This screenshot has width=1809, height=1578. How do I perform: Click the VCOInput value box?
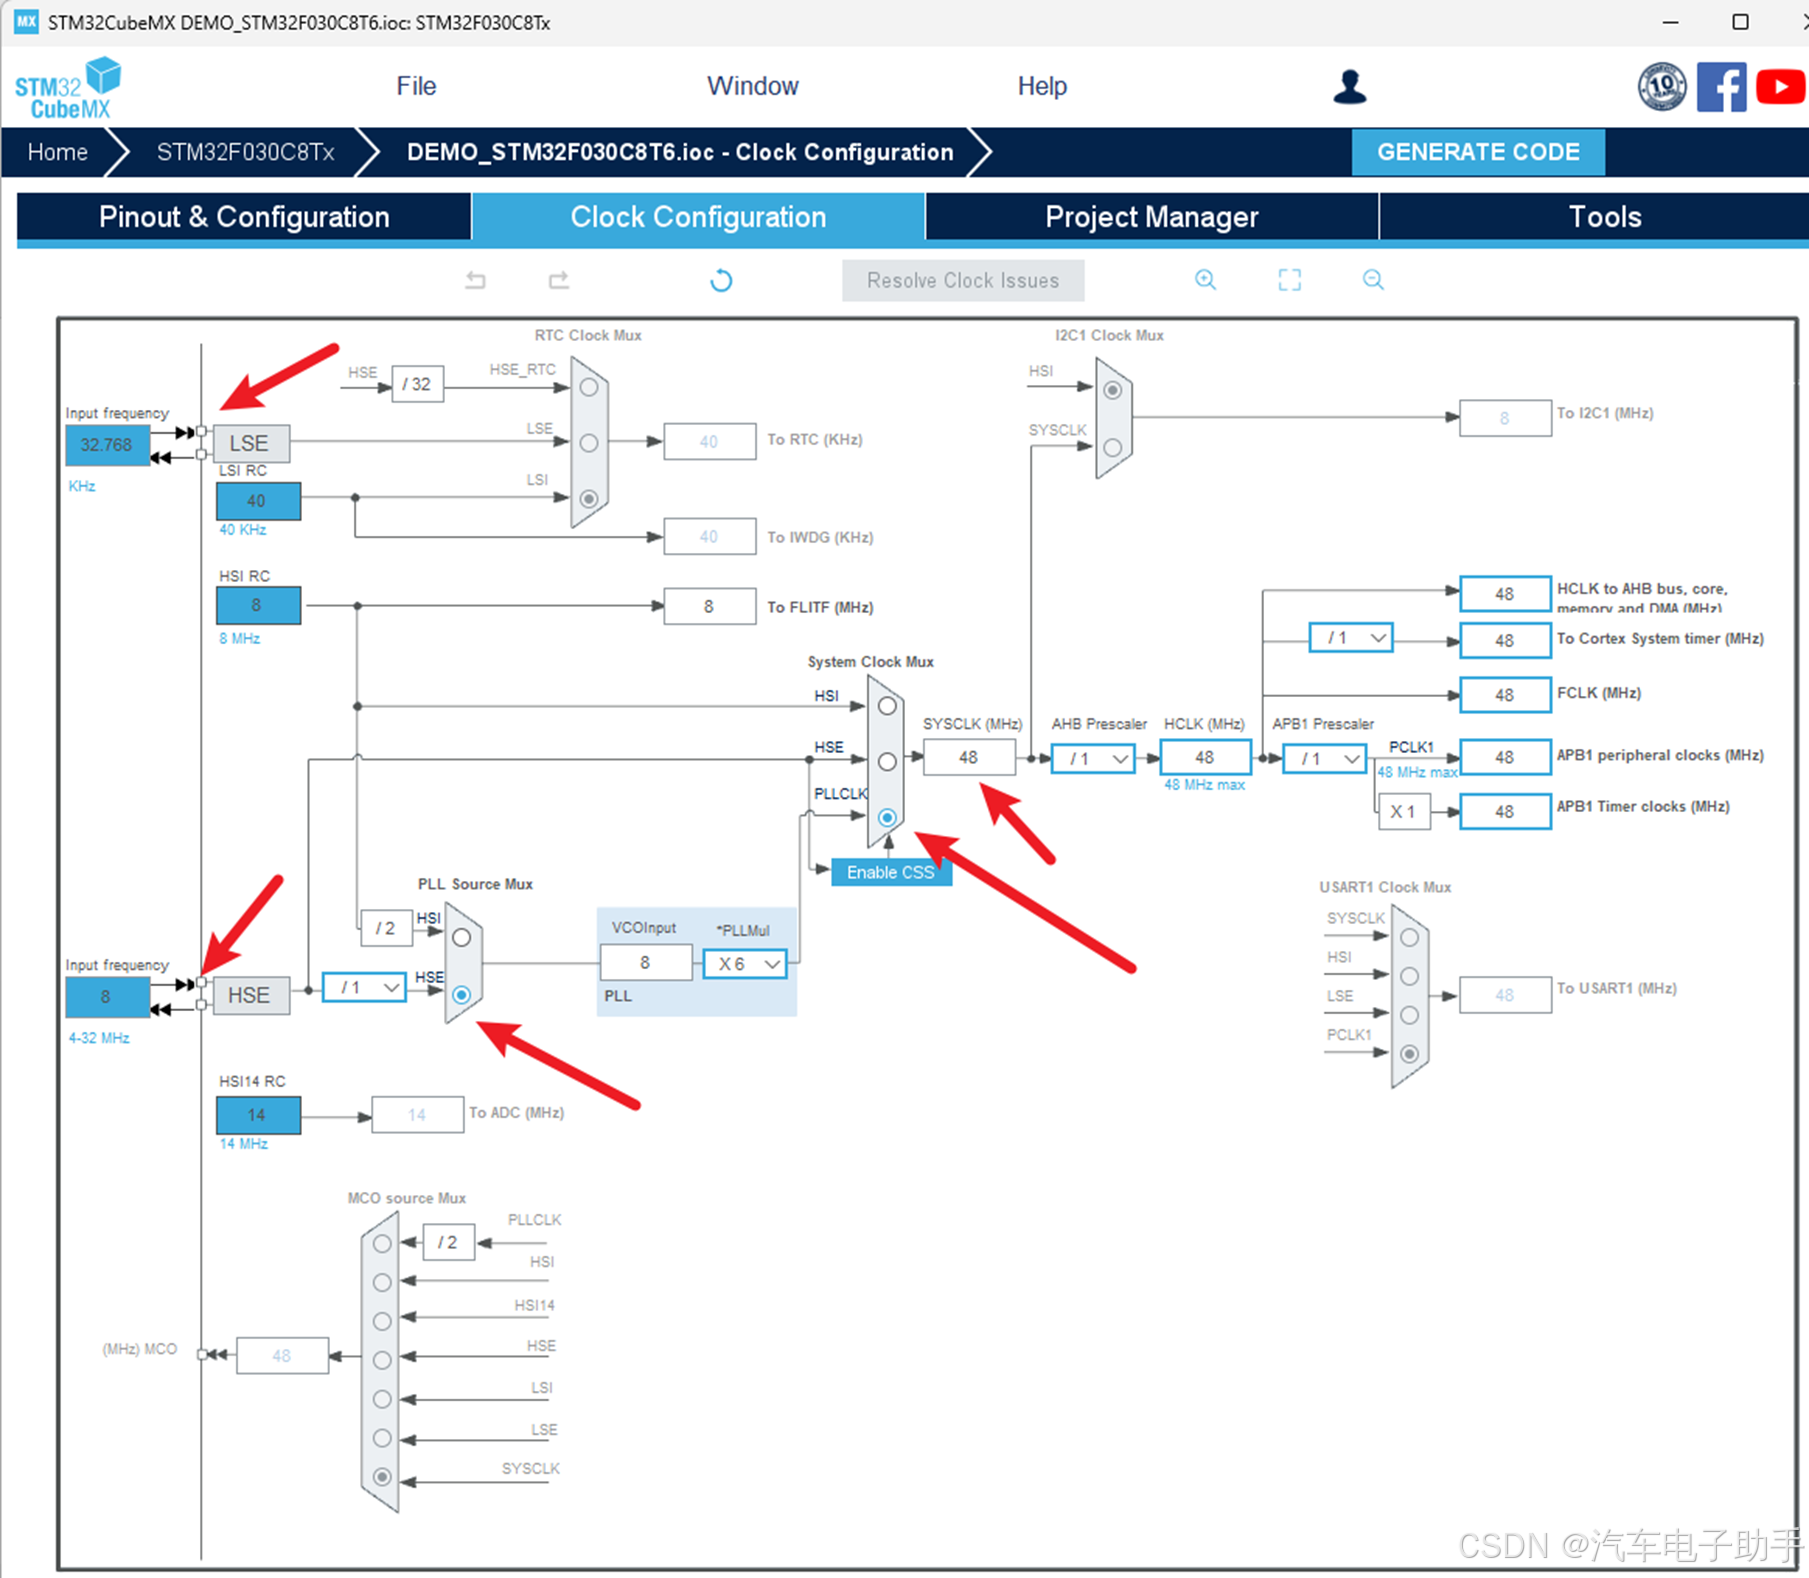(646, 962)
